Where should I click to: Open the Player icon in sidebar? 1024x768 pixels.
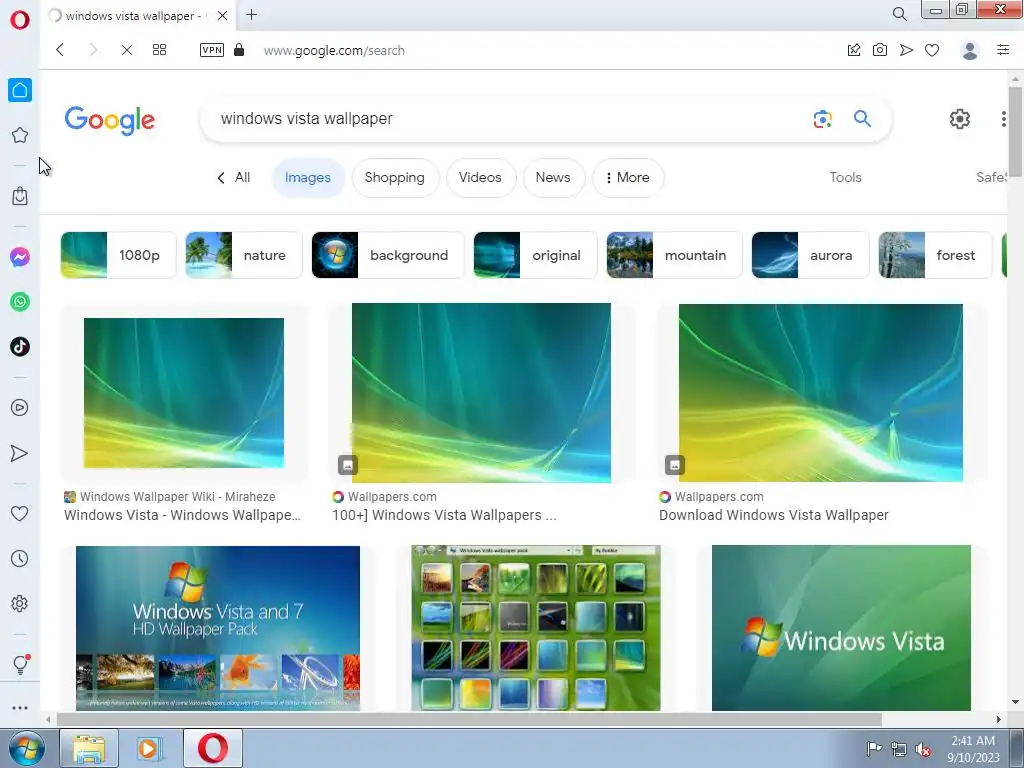20,408
